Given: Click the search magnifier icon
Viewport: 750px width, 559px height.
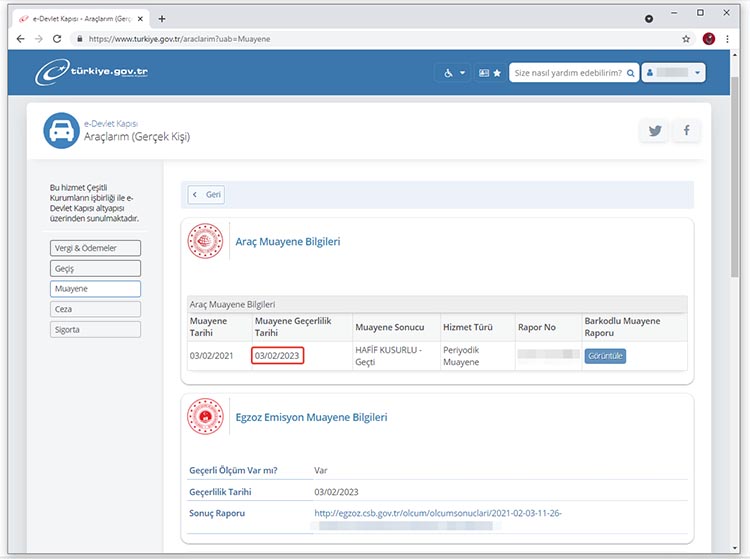Looking at the screenshot, I should click(x=631, y=73).
